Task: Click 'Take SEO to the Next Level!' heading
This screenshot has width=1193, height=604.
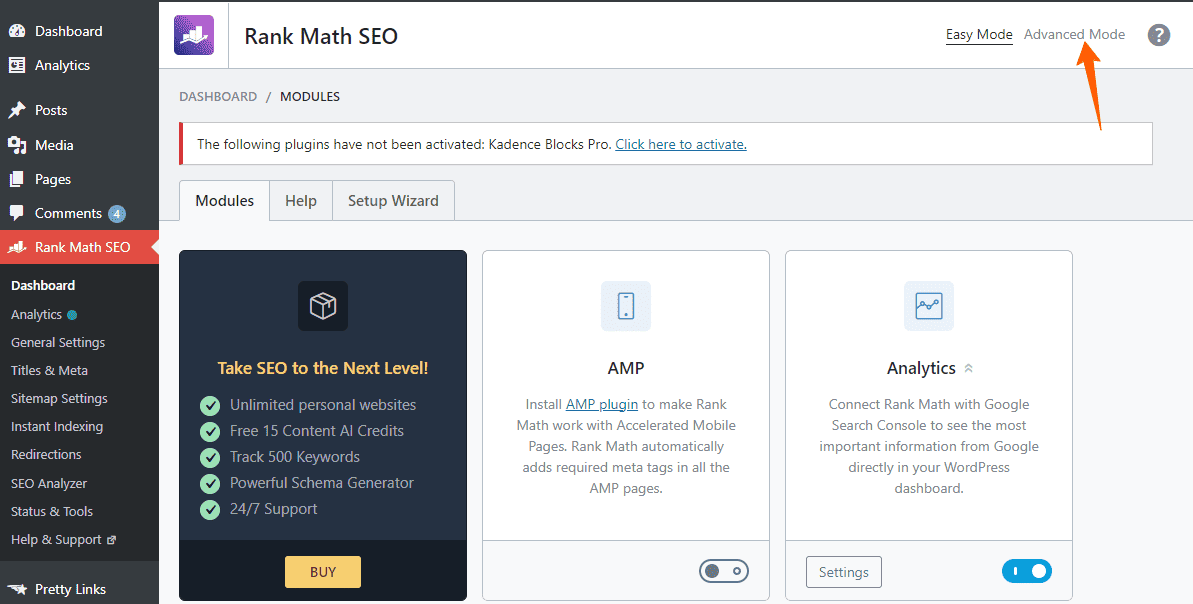Action: (323, 368)
